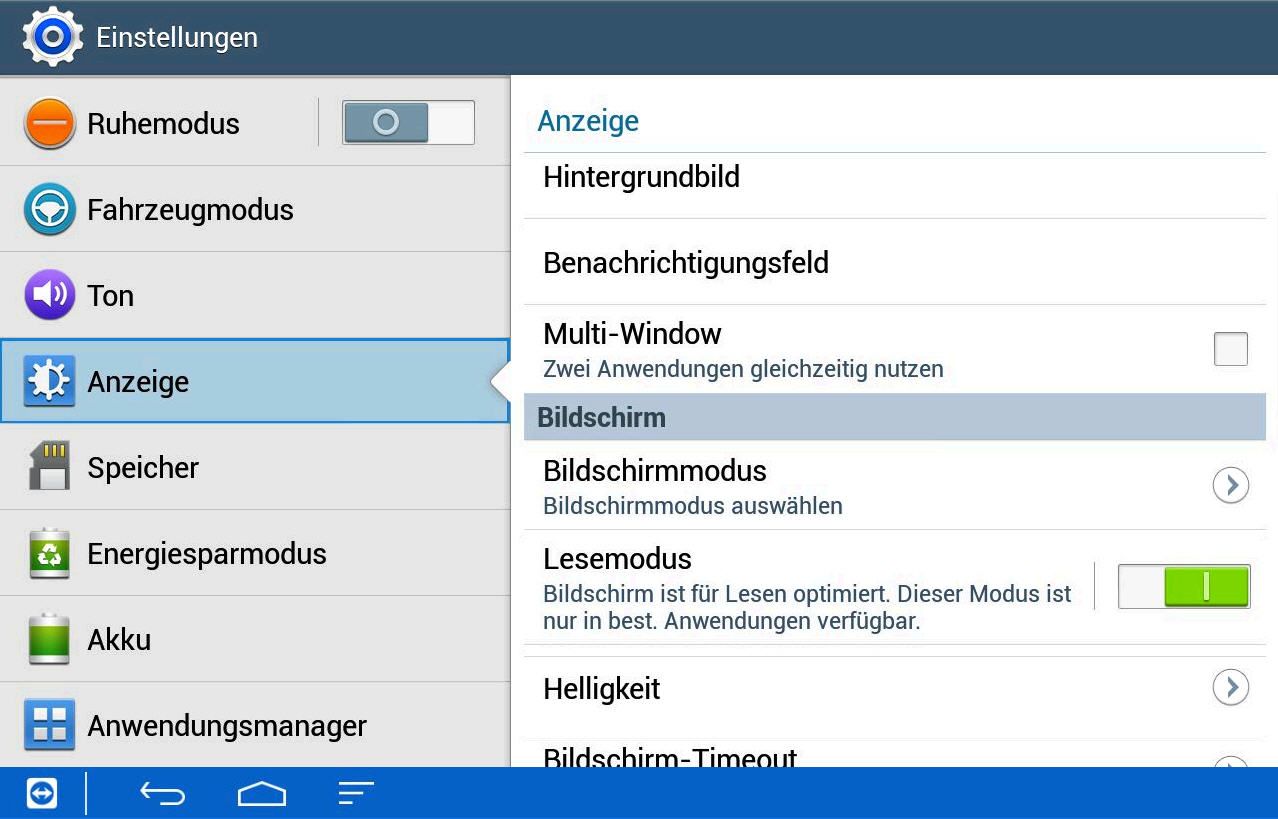Open the recent apps menu icon
Screen dimensions: 1278x819
coord(356,794)
